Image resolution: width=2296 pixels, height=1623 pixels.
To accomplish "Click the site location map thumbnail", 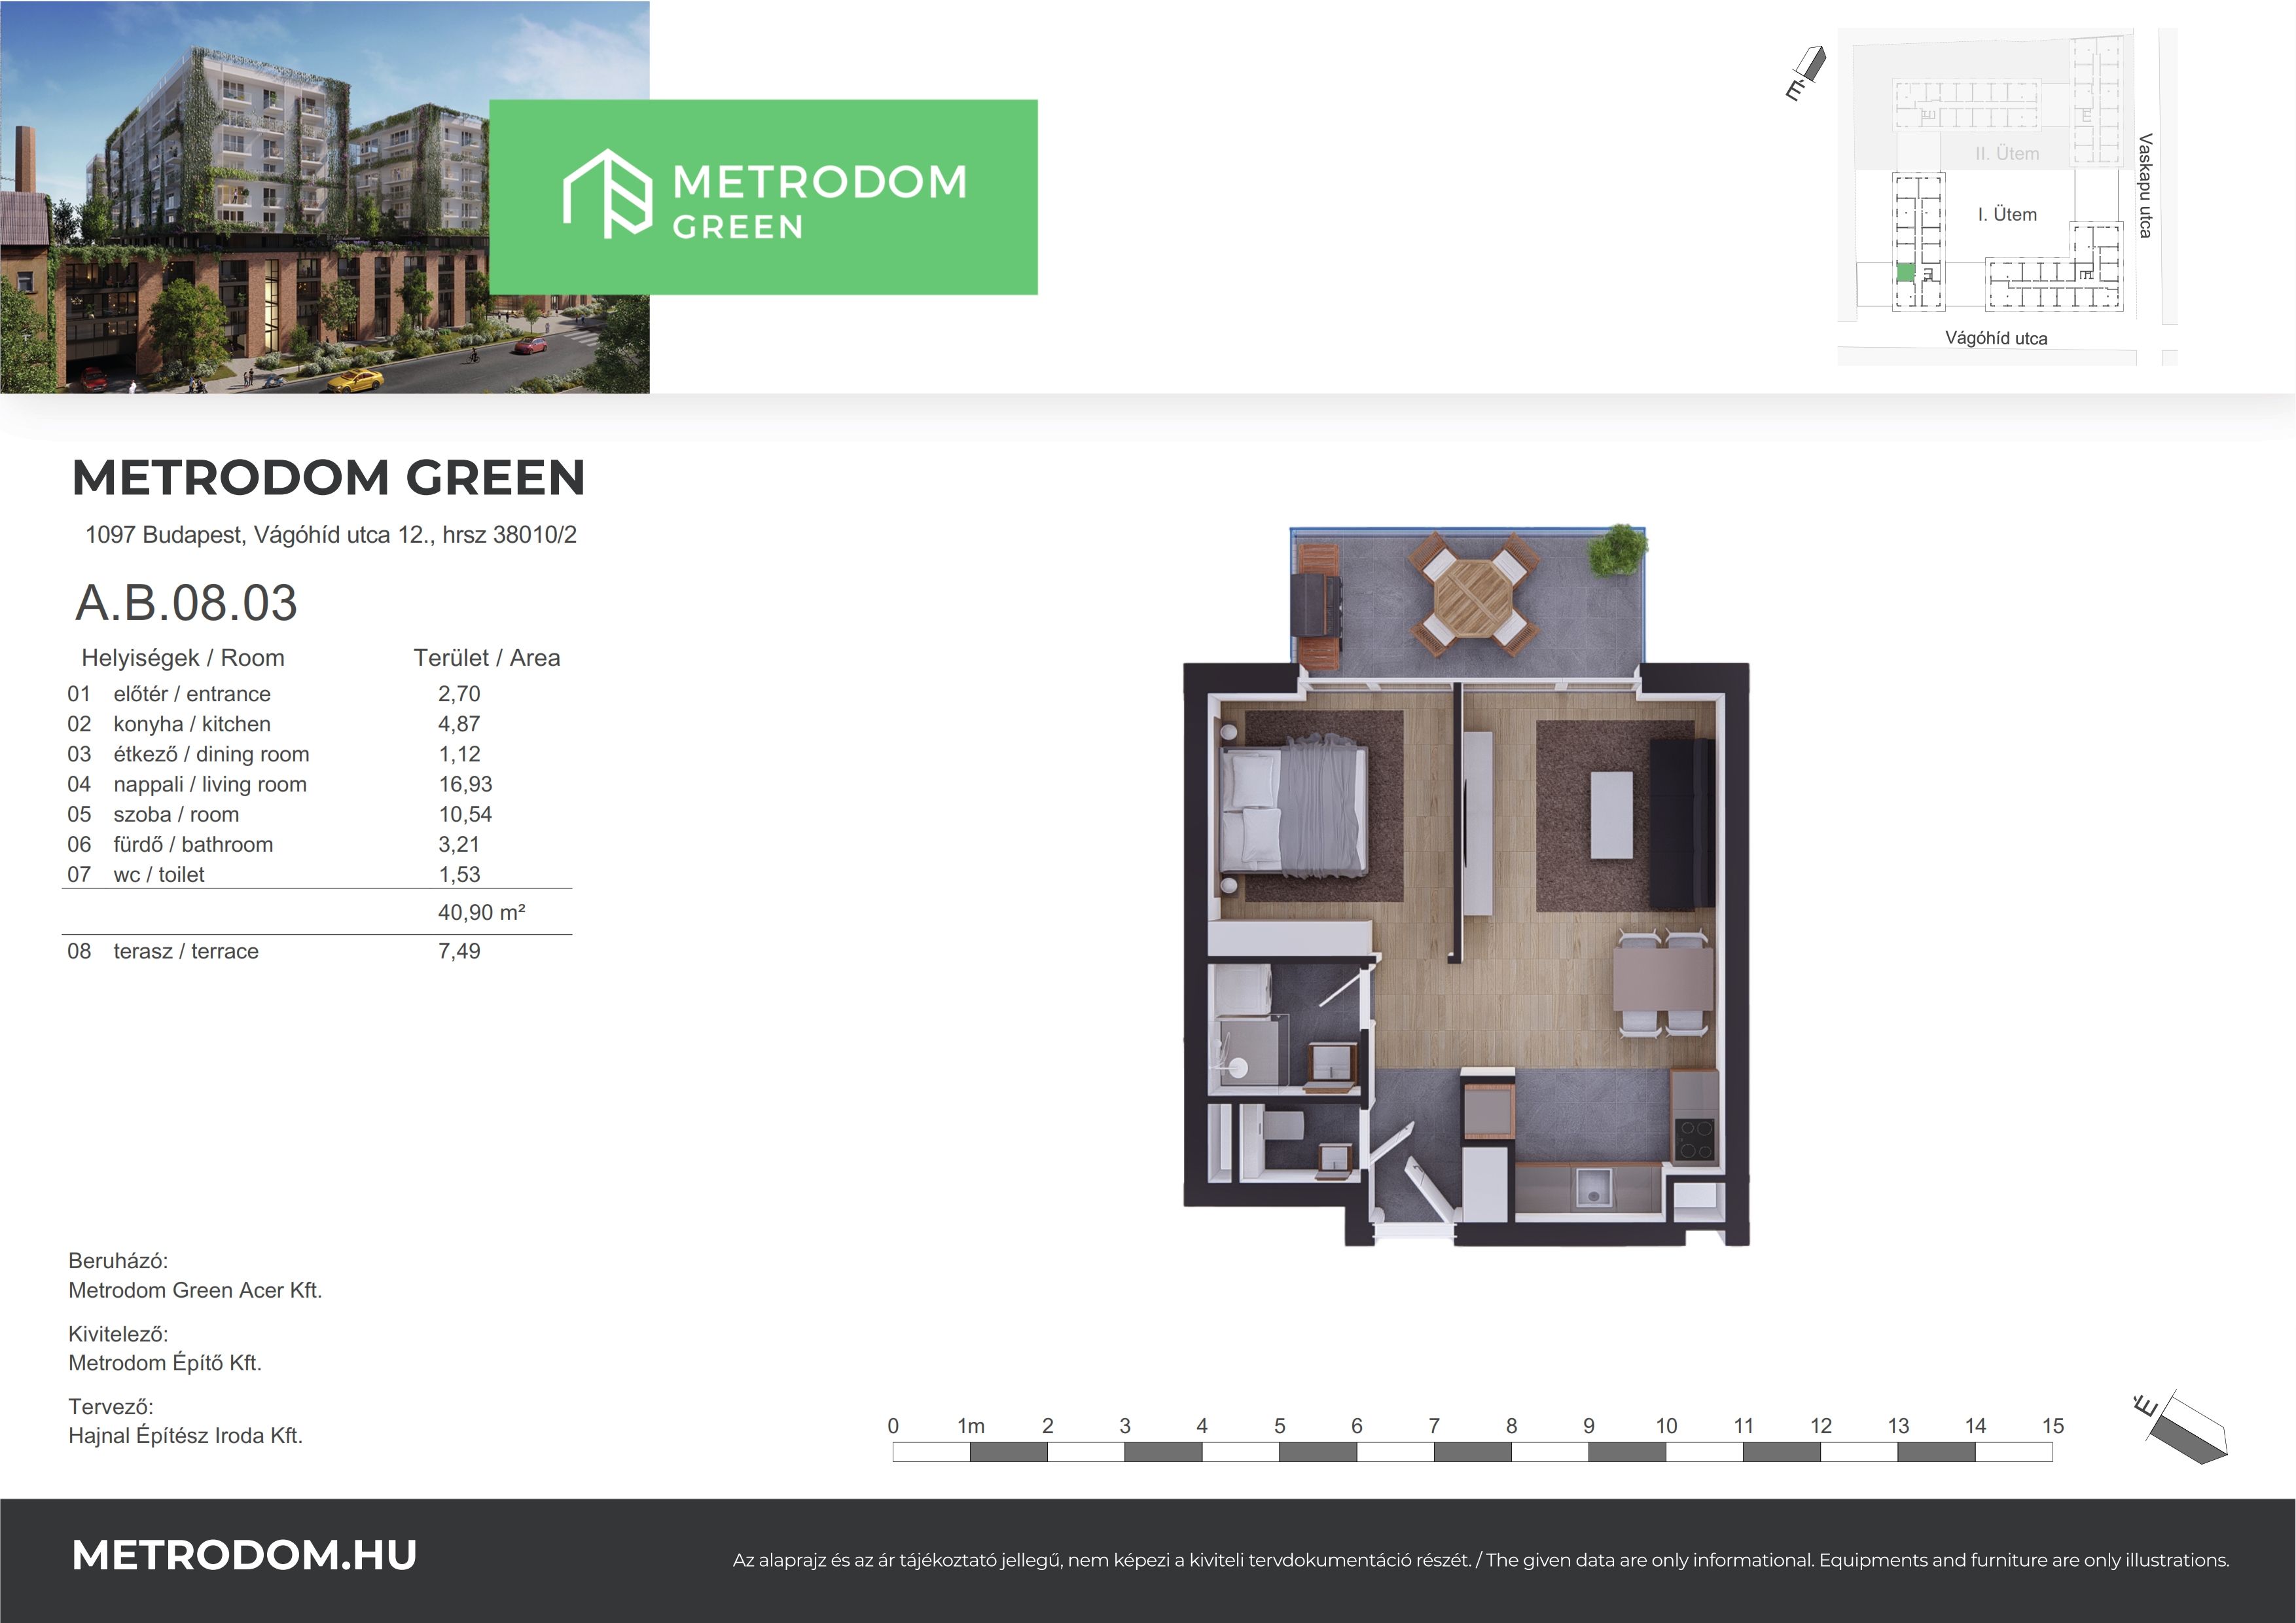I will coord(2007,196).
